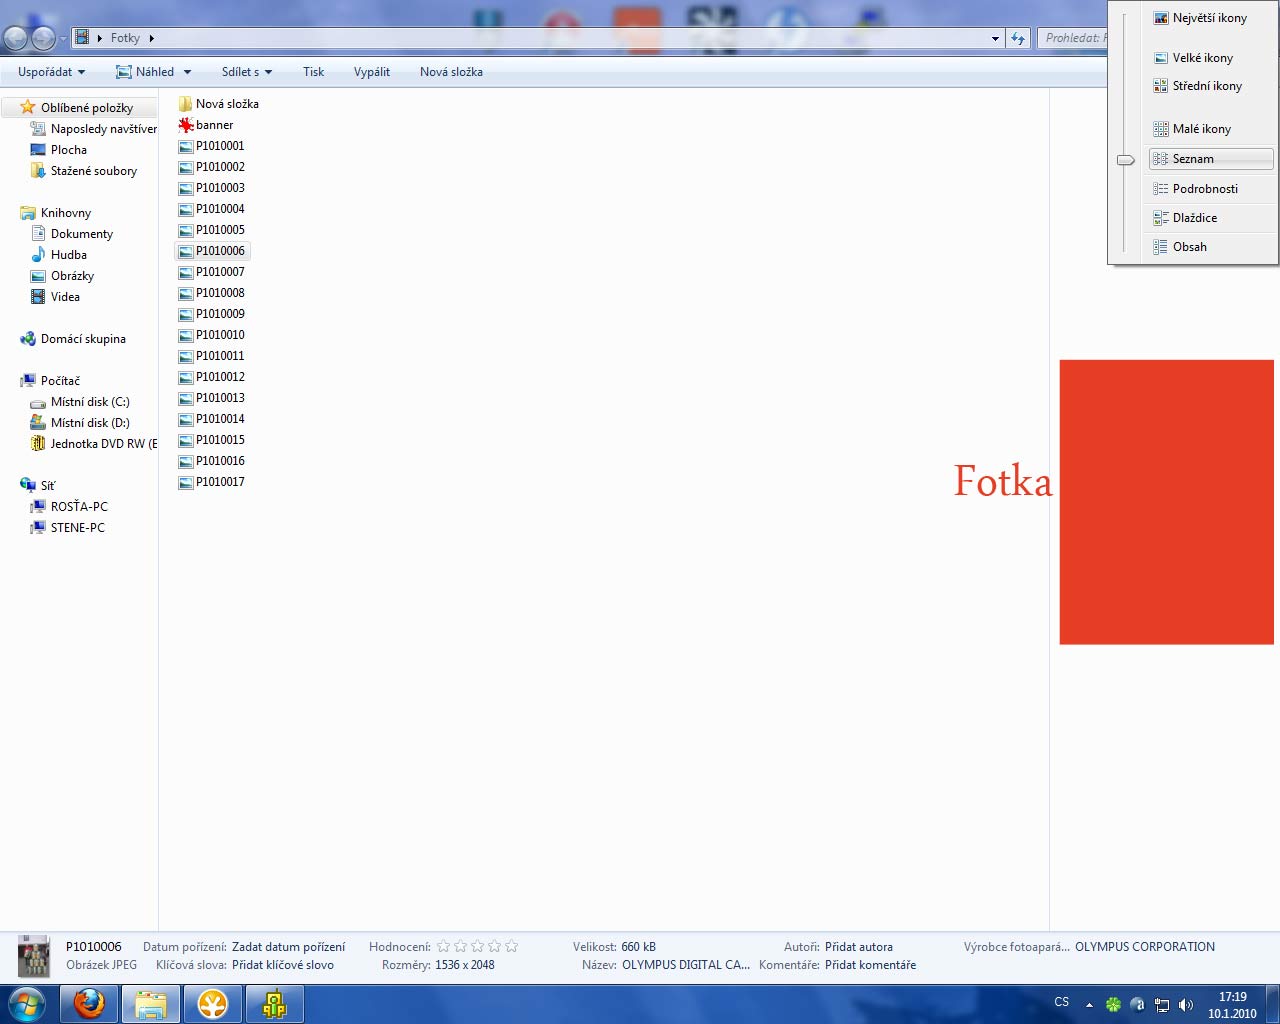Click Zadat datum pořízení

[x=288, y=947]
